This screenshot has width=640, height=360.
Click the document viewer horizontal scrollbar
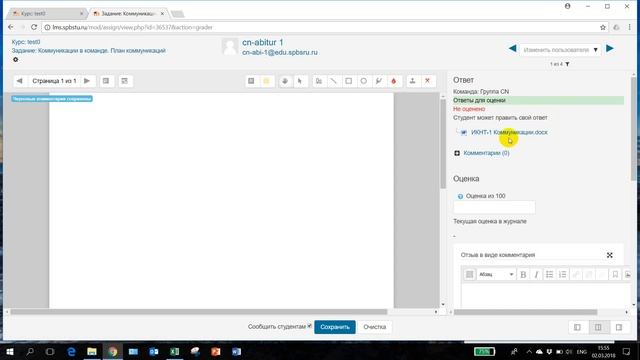tap(199, 312)
